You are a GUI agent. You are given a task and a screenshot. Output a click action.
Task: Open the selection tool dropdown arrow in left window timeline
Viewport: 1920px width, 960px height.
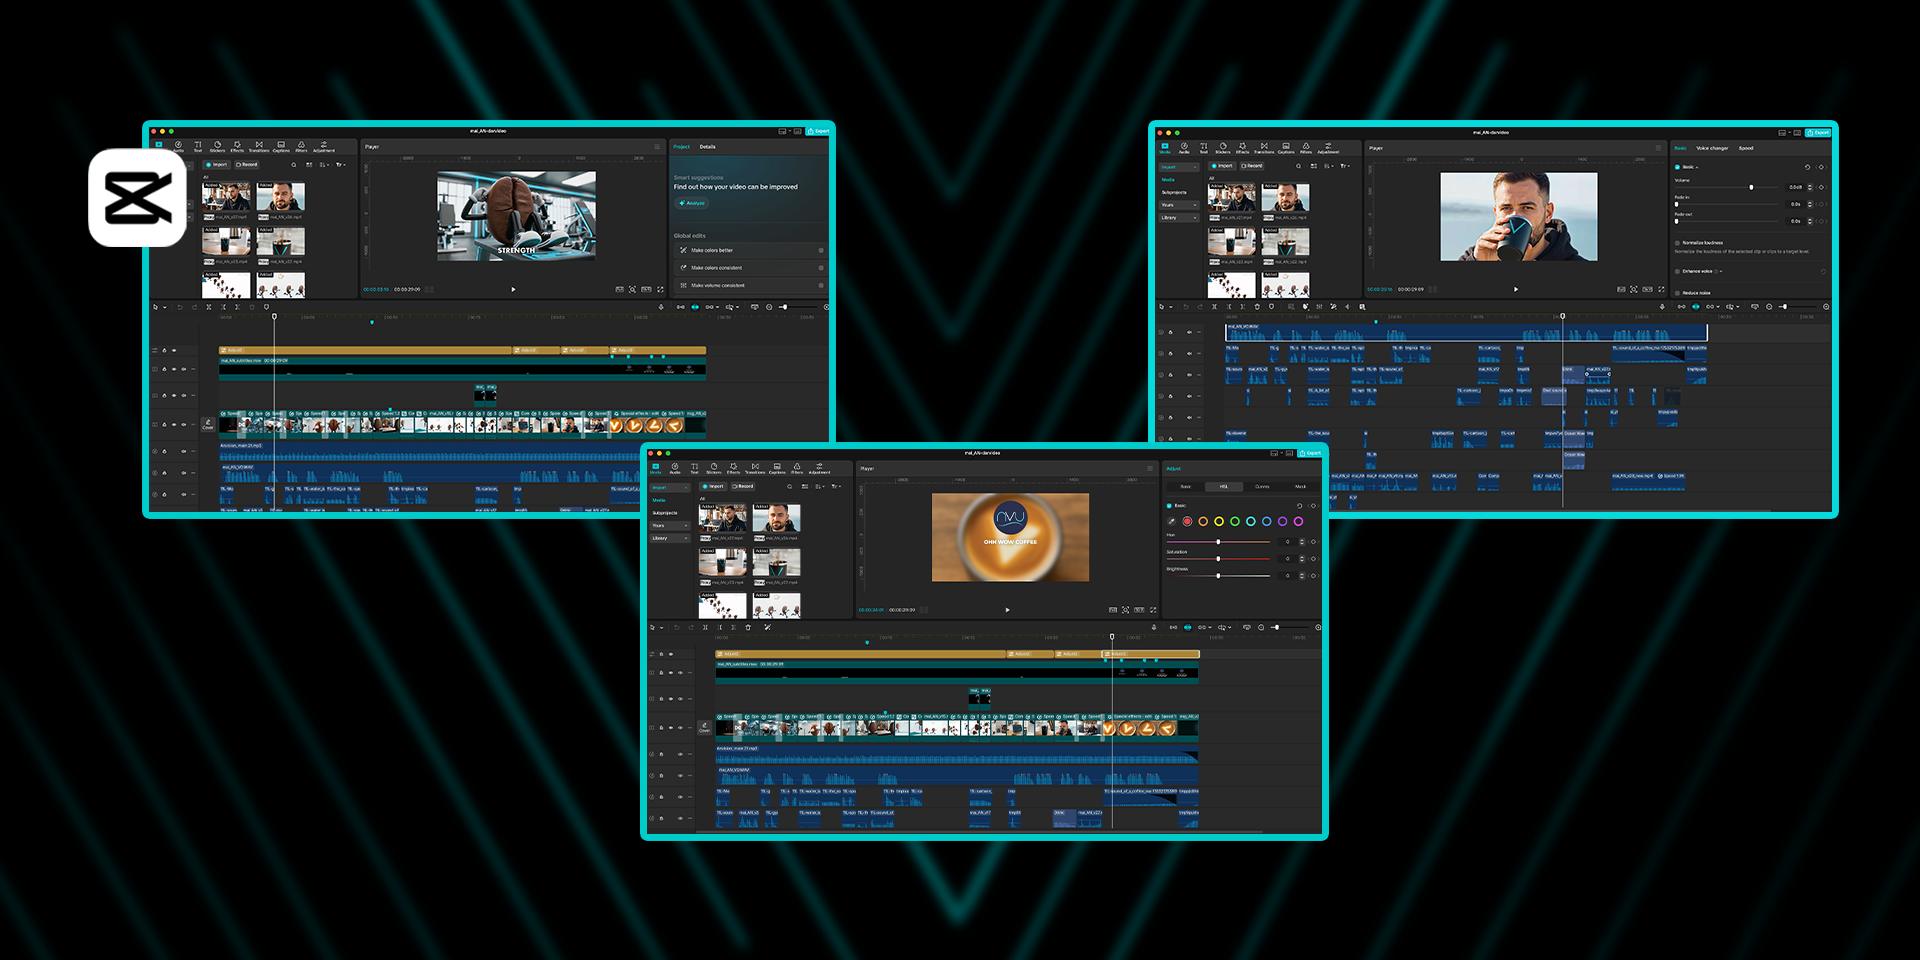tap(165, 307)
